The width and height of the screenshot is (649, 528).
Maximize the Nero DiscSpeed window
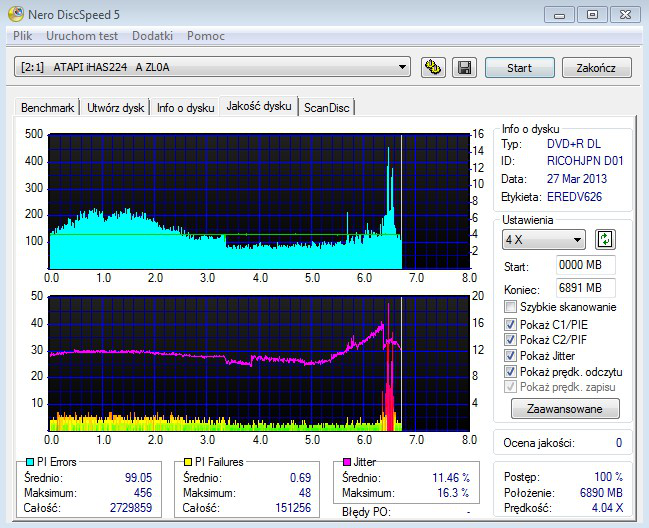point(592,15)
